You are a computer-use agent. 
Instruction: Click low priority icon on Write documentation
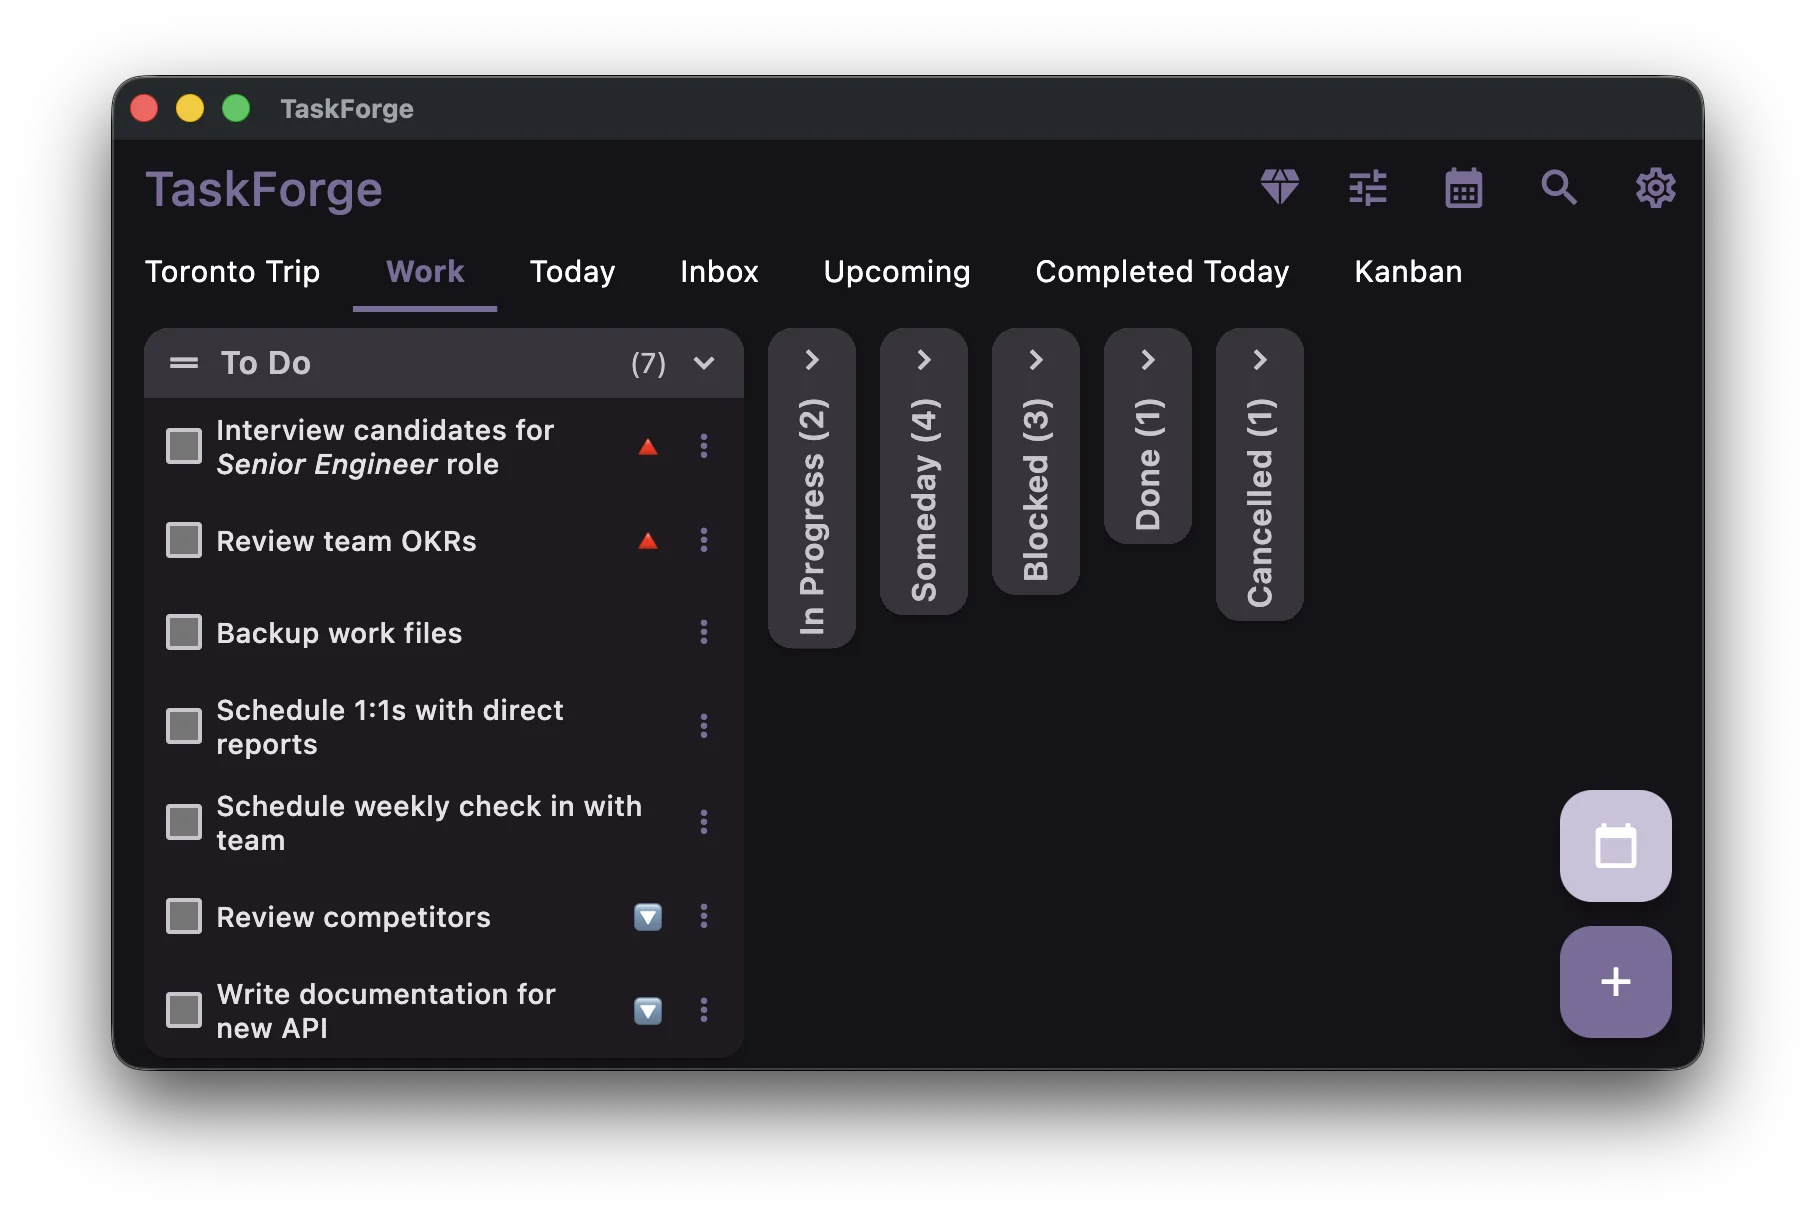click(x=648, y=1011)
